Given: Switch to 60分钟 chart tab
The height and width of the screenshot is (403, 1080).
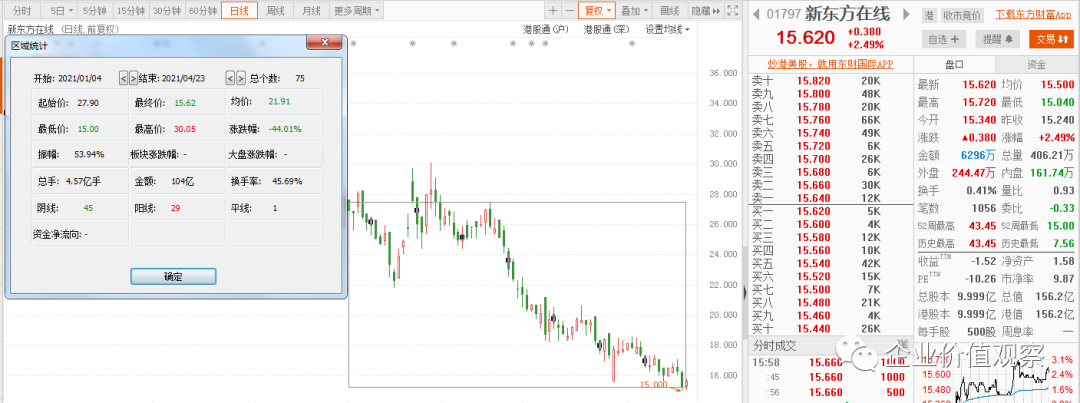Looking at the screenshot, I should click(x=203, y=11).
